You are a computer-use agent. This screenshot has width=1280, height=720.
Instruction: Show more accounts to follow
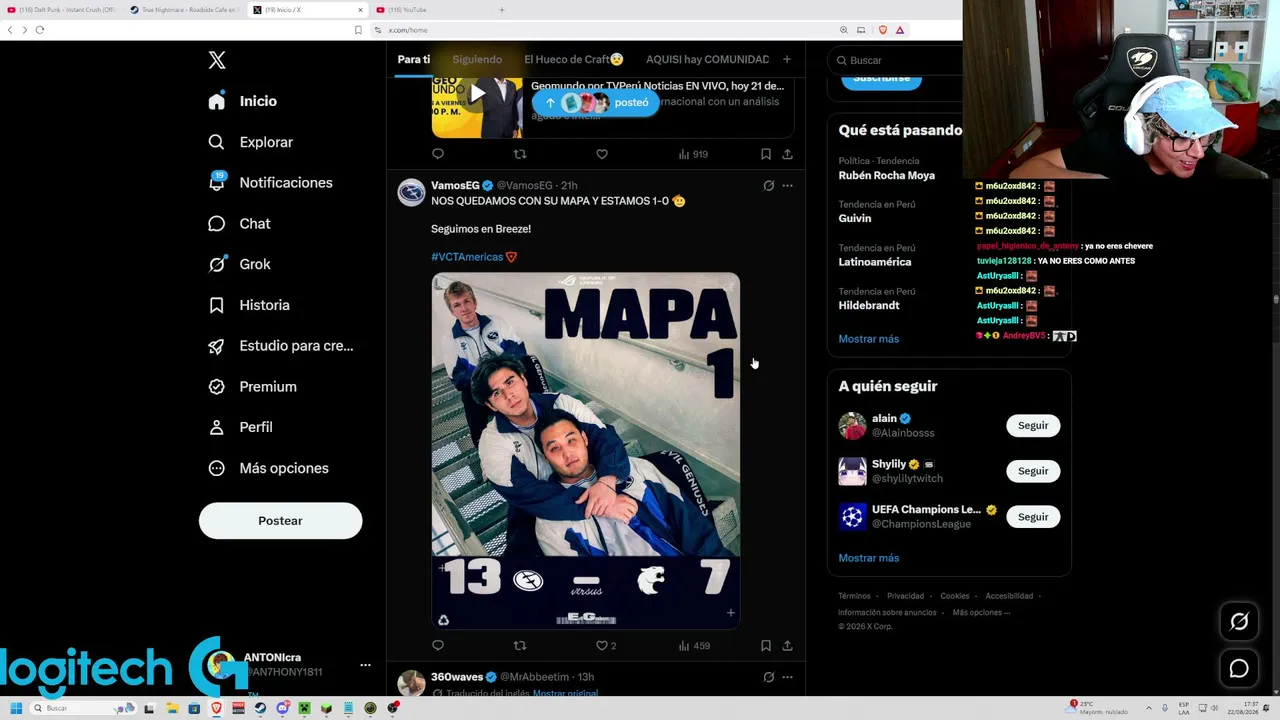[x=869, y=558]
